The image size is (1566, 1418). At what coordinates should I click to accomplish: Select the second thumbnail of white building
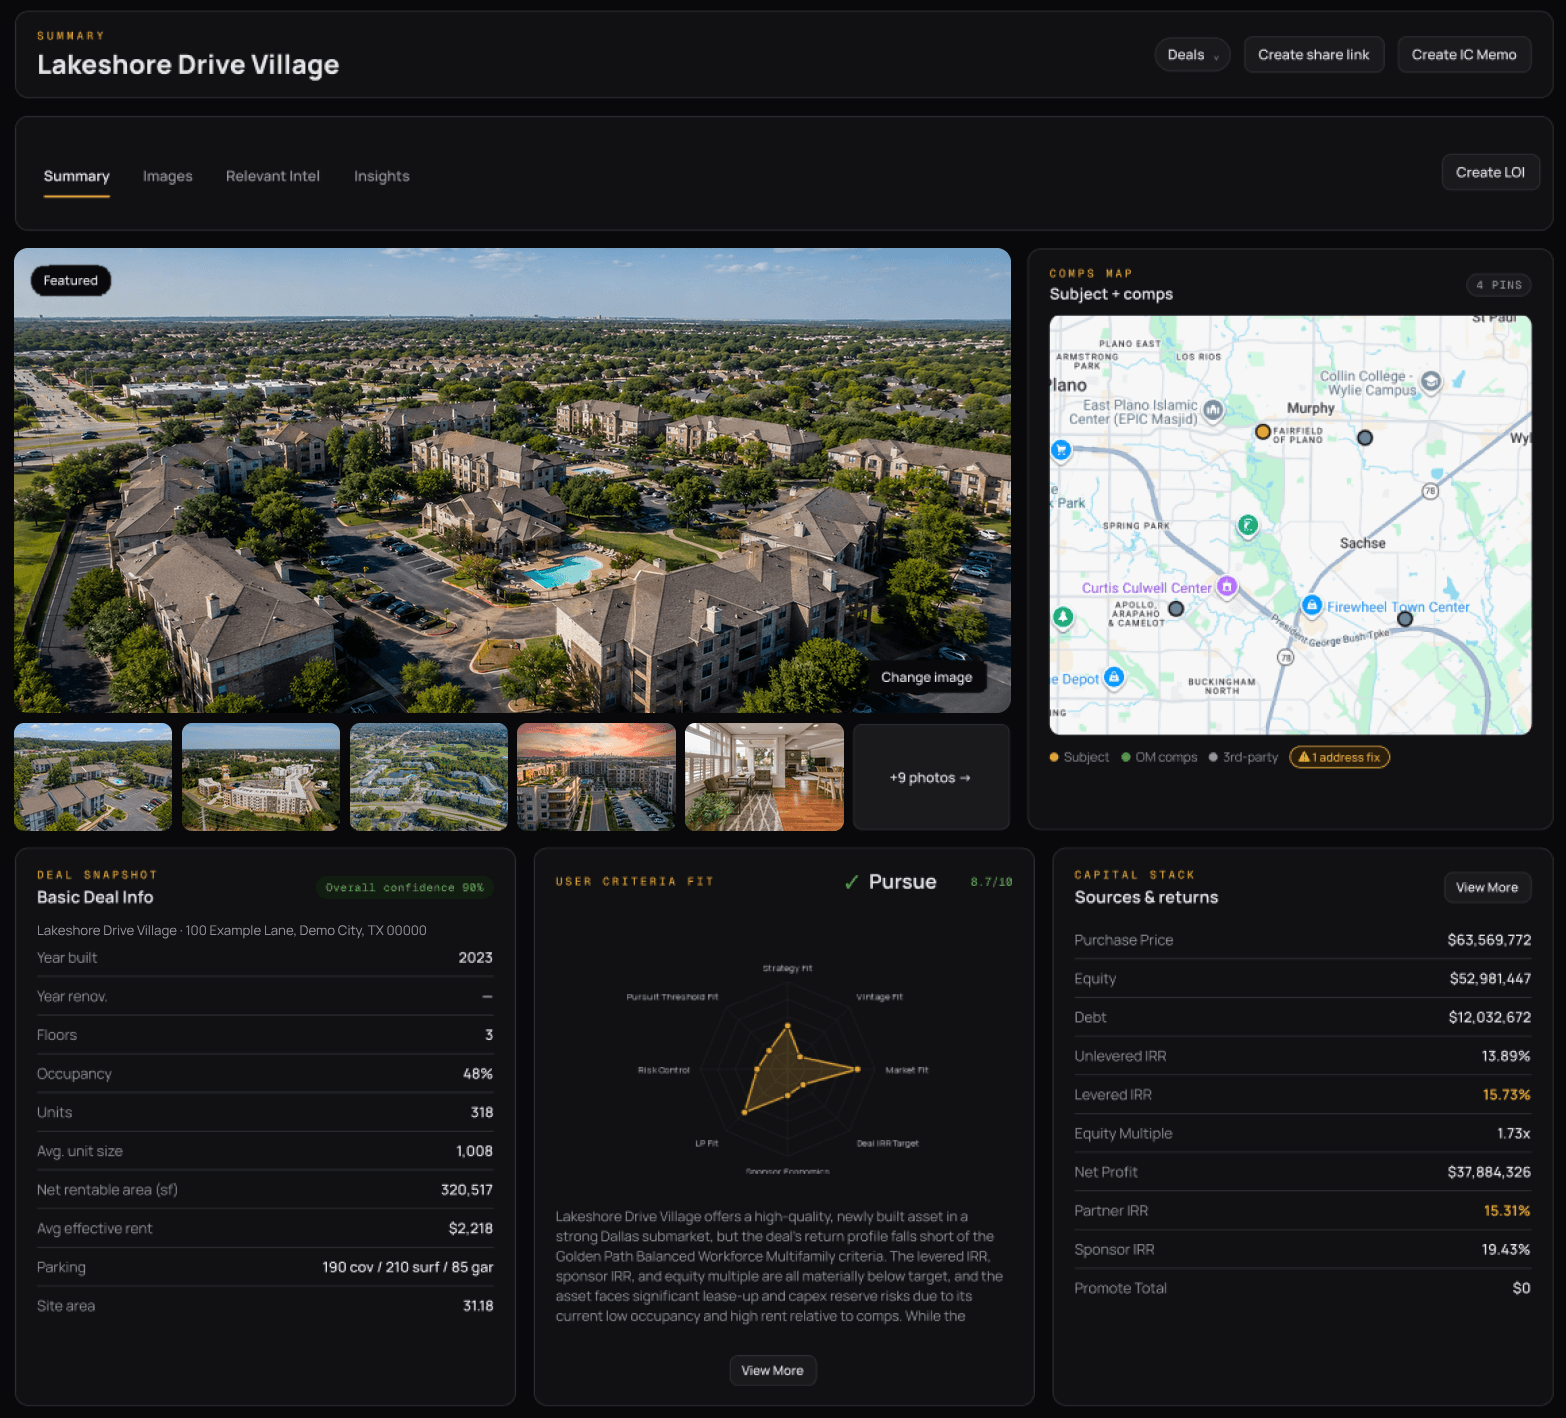pos(261,777)
